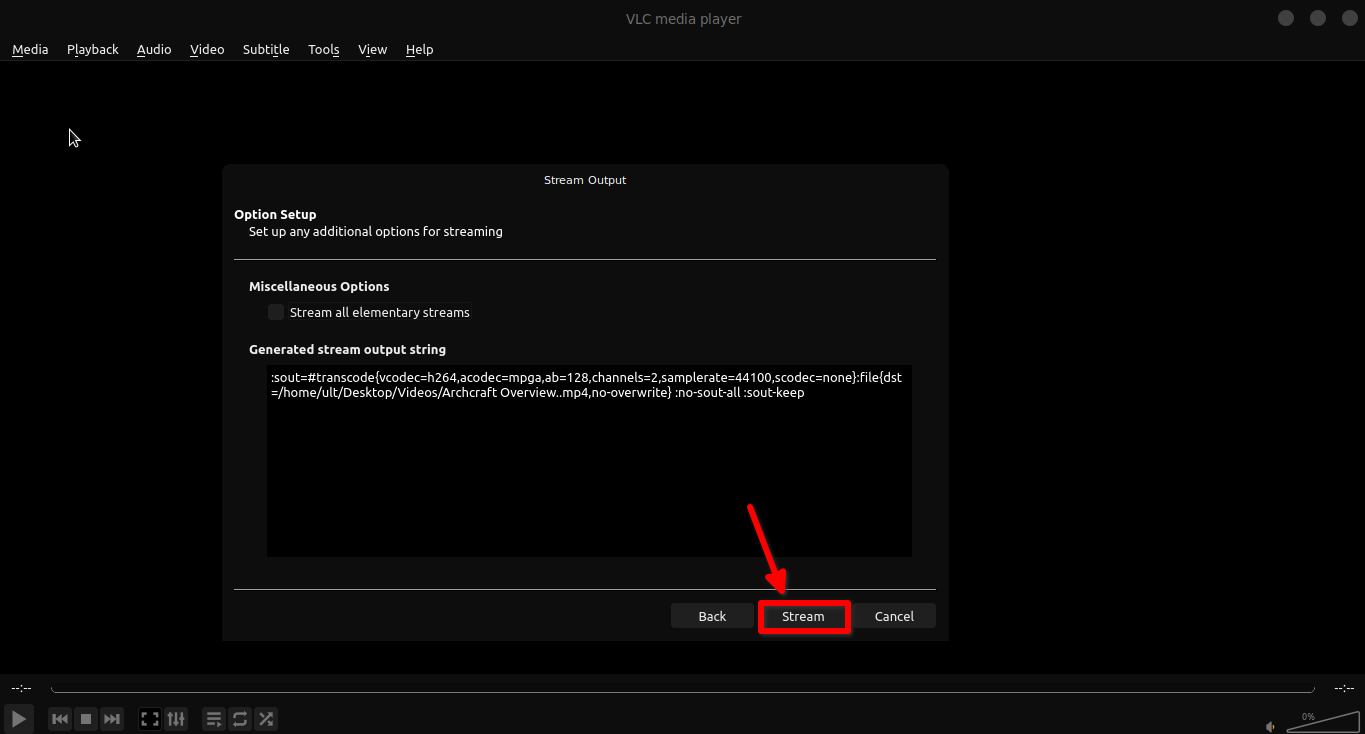
Task: Open the Playback menu
Action: (93, 49)
